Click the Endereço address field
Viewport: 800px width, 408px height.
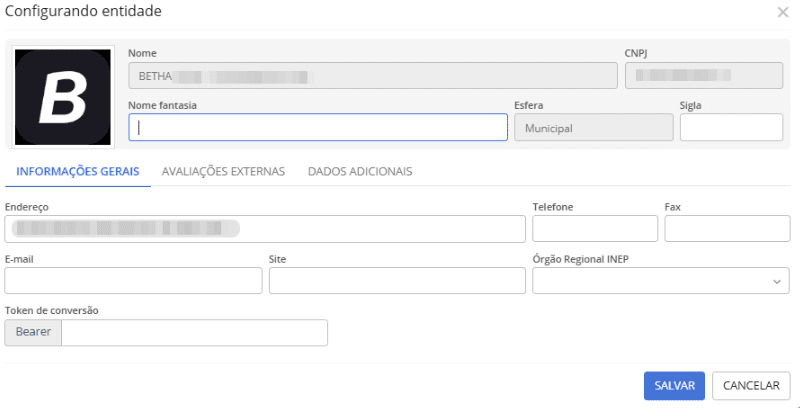click(x=265, y=228)
